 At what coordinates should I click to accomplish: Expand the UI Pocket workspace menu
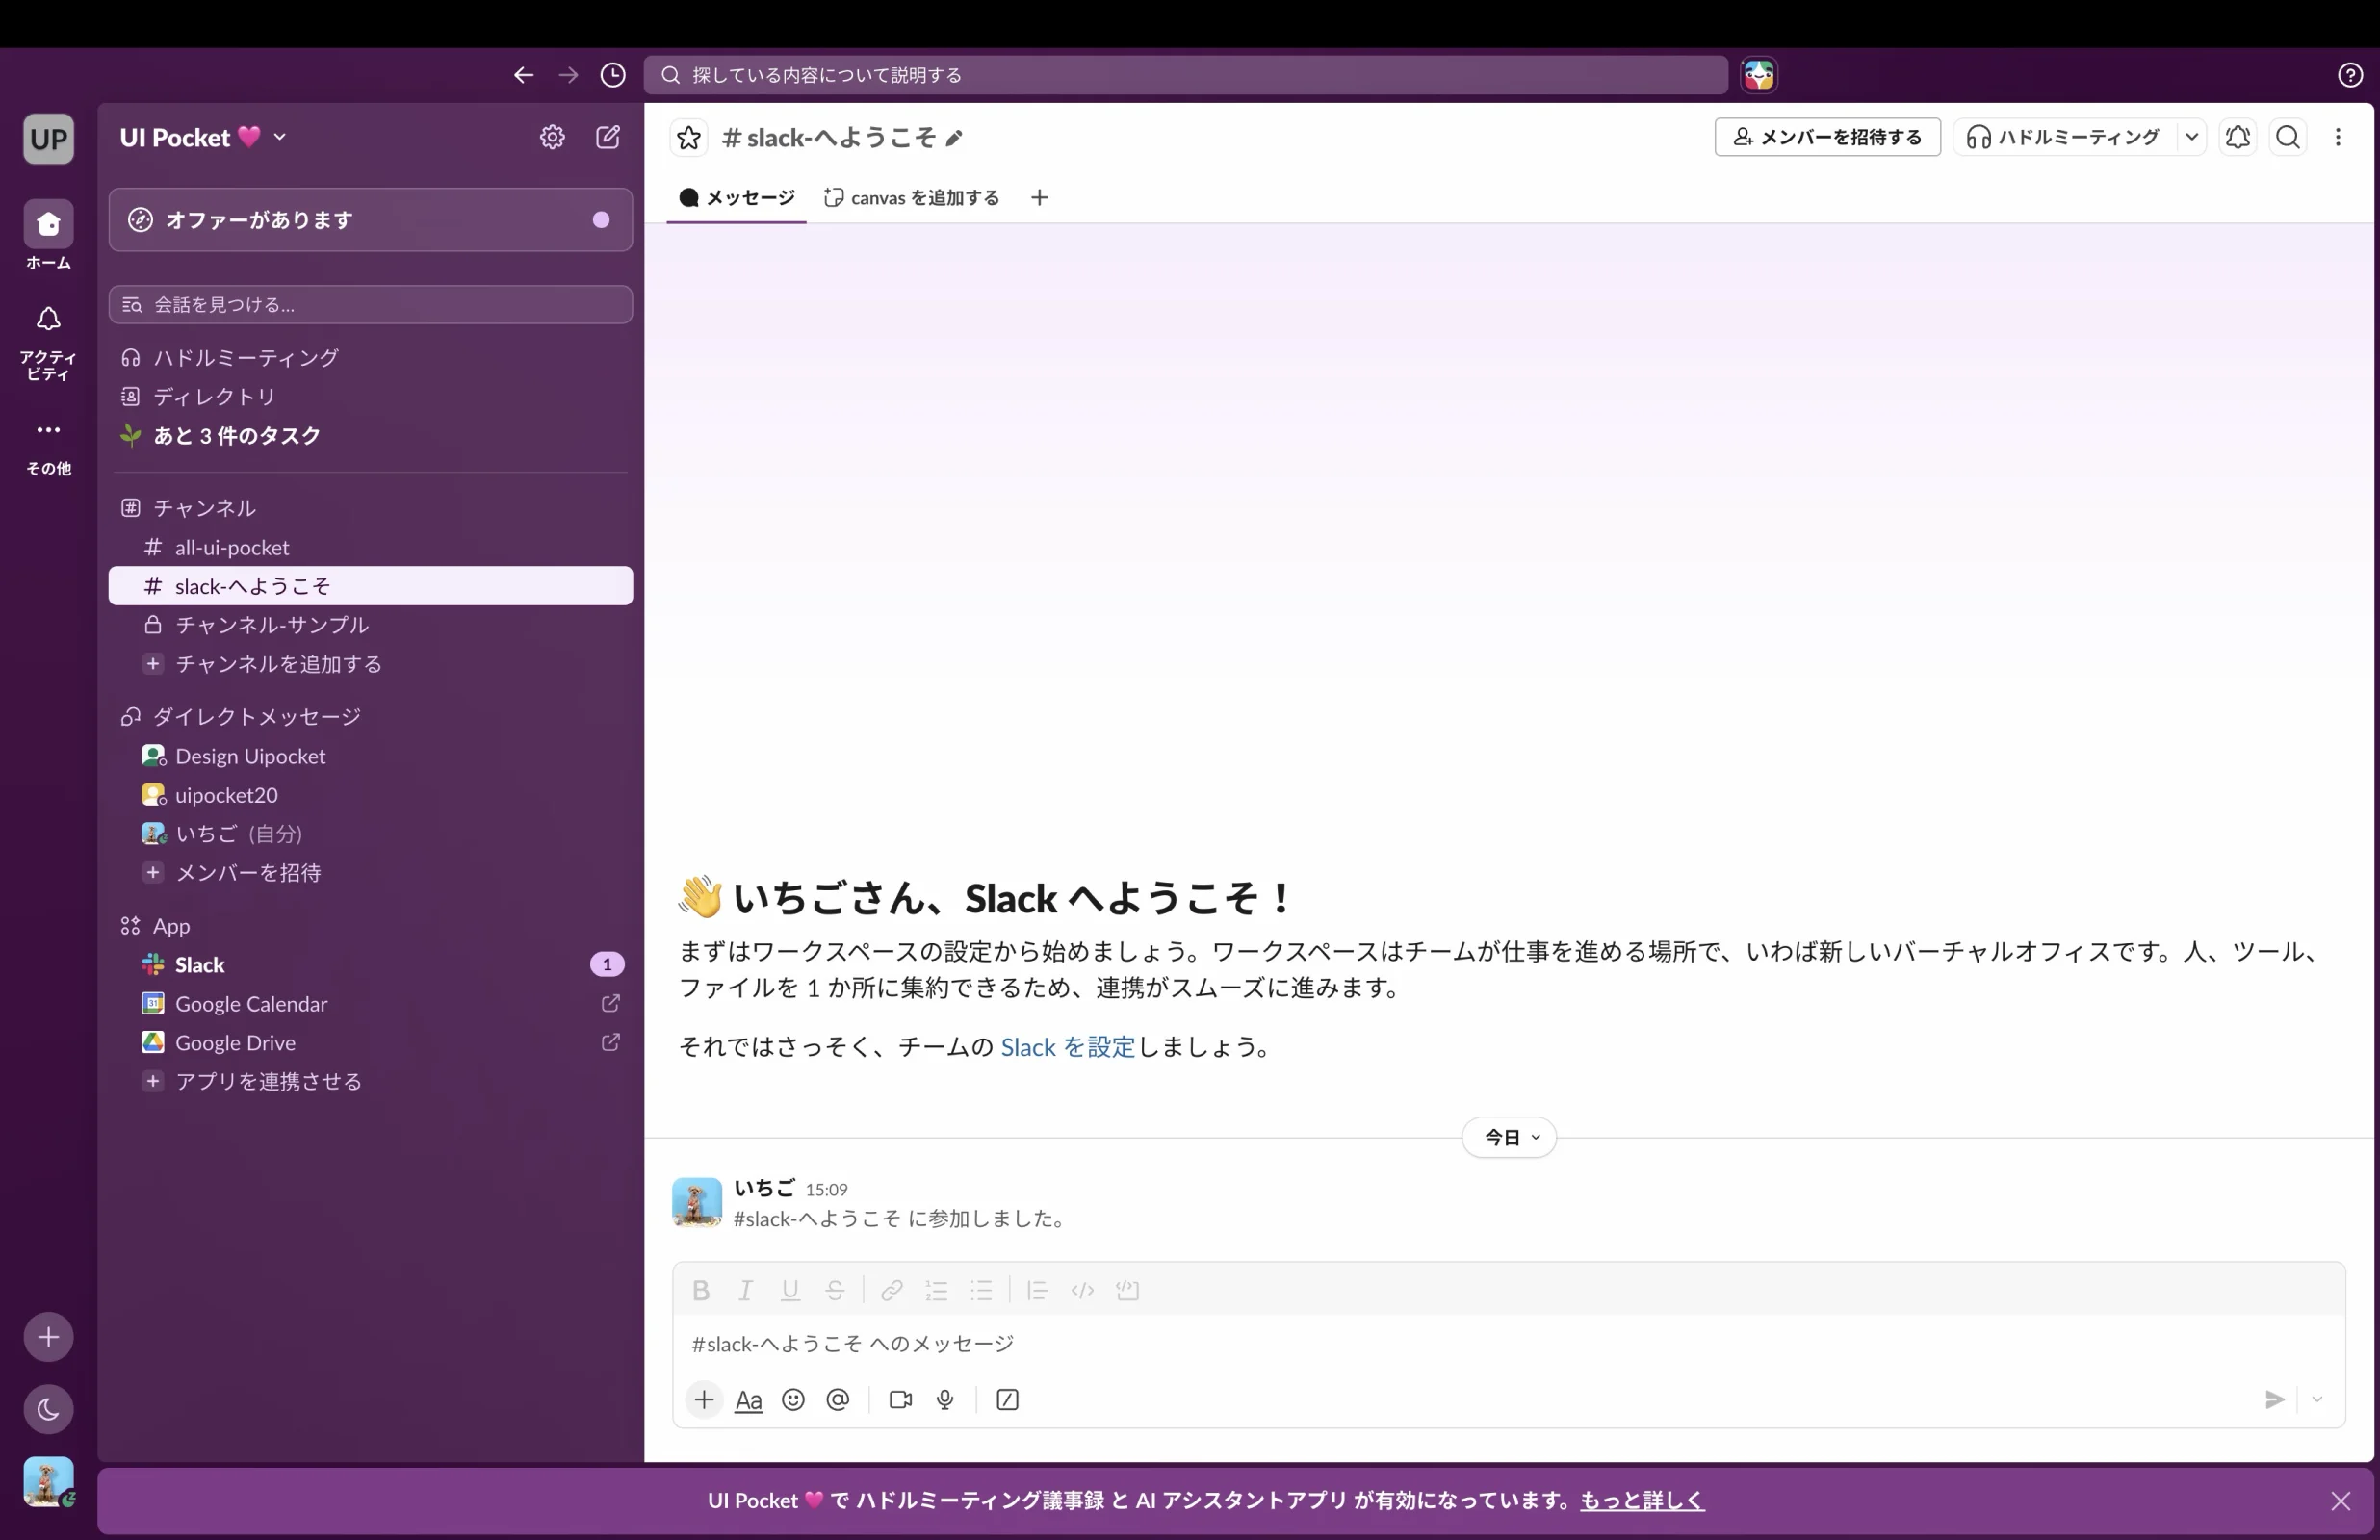click(x=204, y=137)
